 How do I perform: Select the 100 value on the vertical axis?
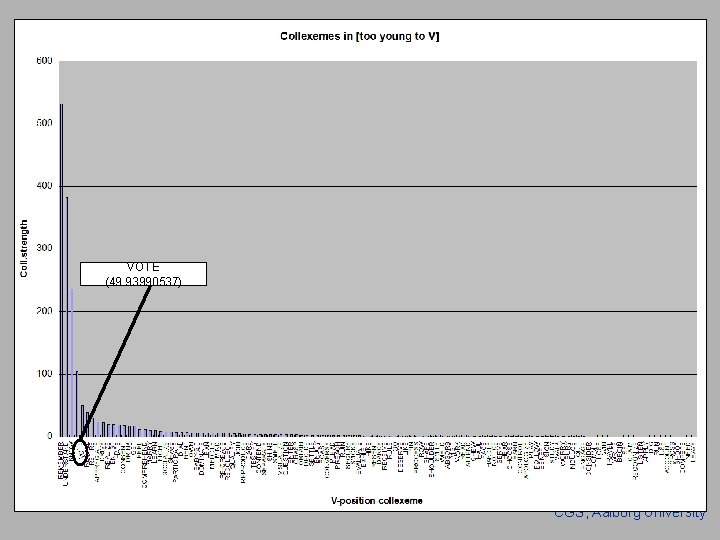click(x=45, y=374)
